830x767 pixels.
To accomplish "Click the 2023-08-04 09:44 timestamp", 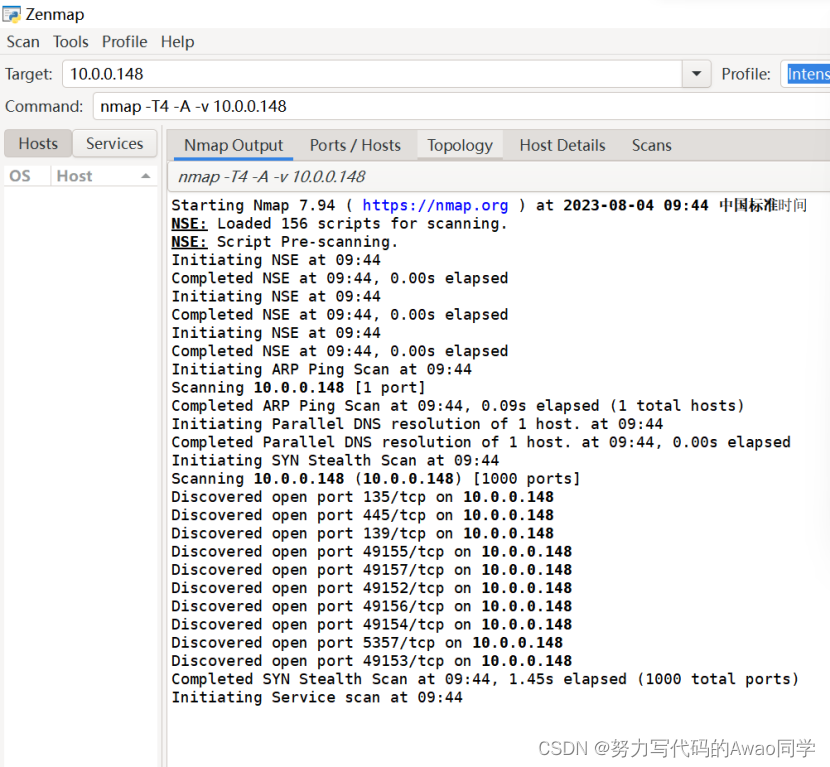I will (635, 205).
